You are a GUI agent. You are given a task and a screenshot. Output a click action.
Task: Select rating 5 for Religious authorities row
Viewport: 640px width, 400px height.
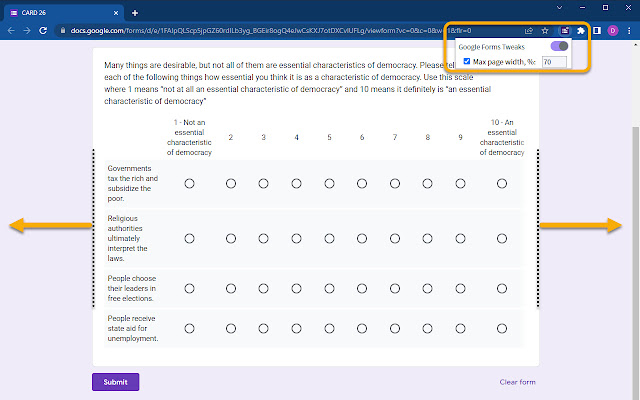coord(329,238)
